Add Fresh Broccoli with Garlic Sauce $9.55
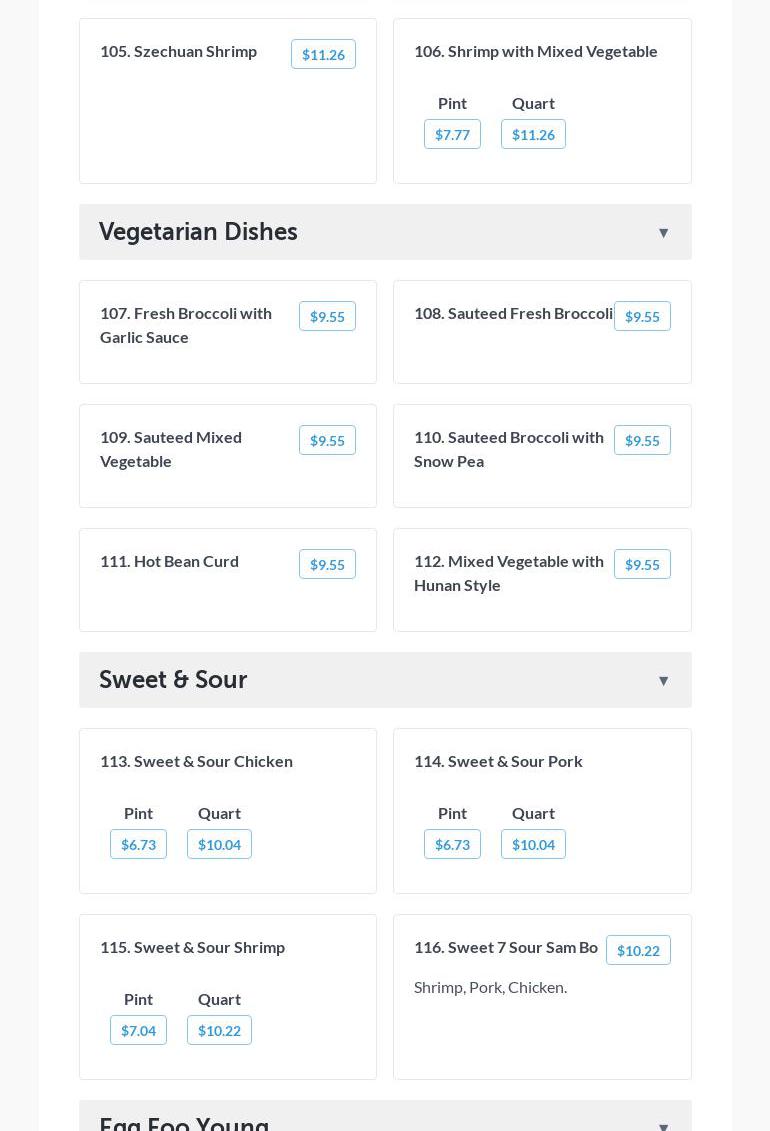The image size is (770, 1131). (327, 317)
